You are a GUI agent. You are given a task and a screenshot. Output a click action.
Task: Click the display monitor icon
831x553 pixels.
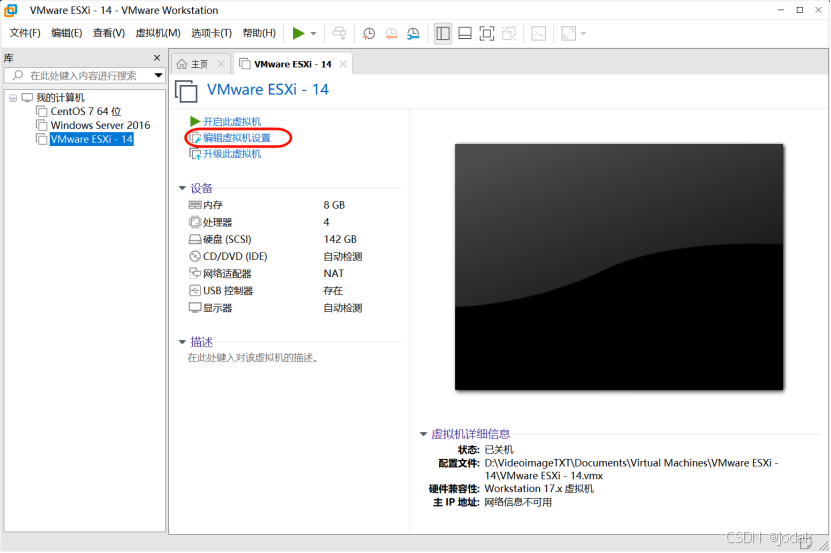[195, 308]
